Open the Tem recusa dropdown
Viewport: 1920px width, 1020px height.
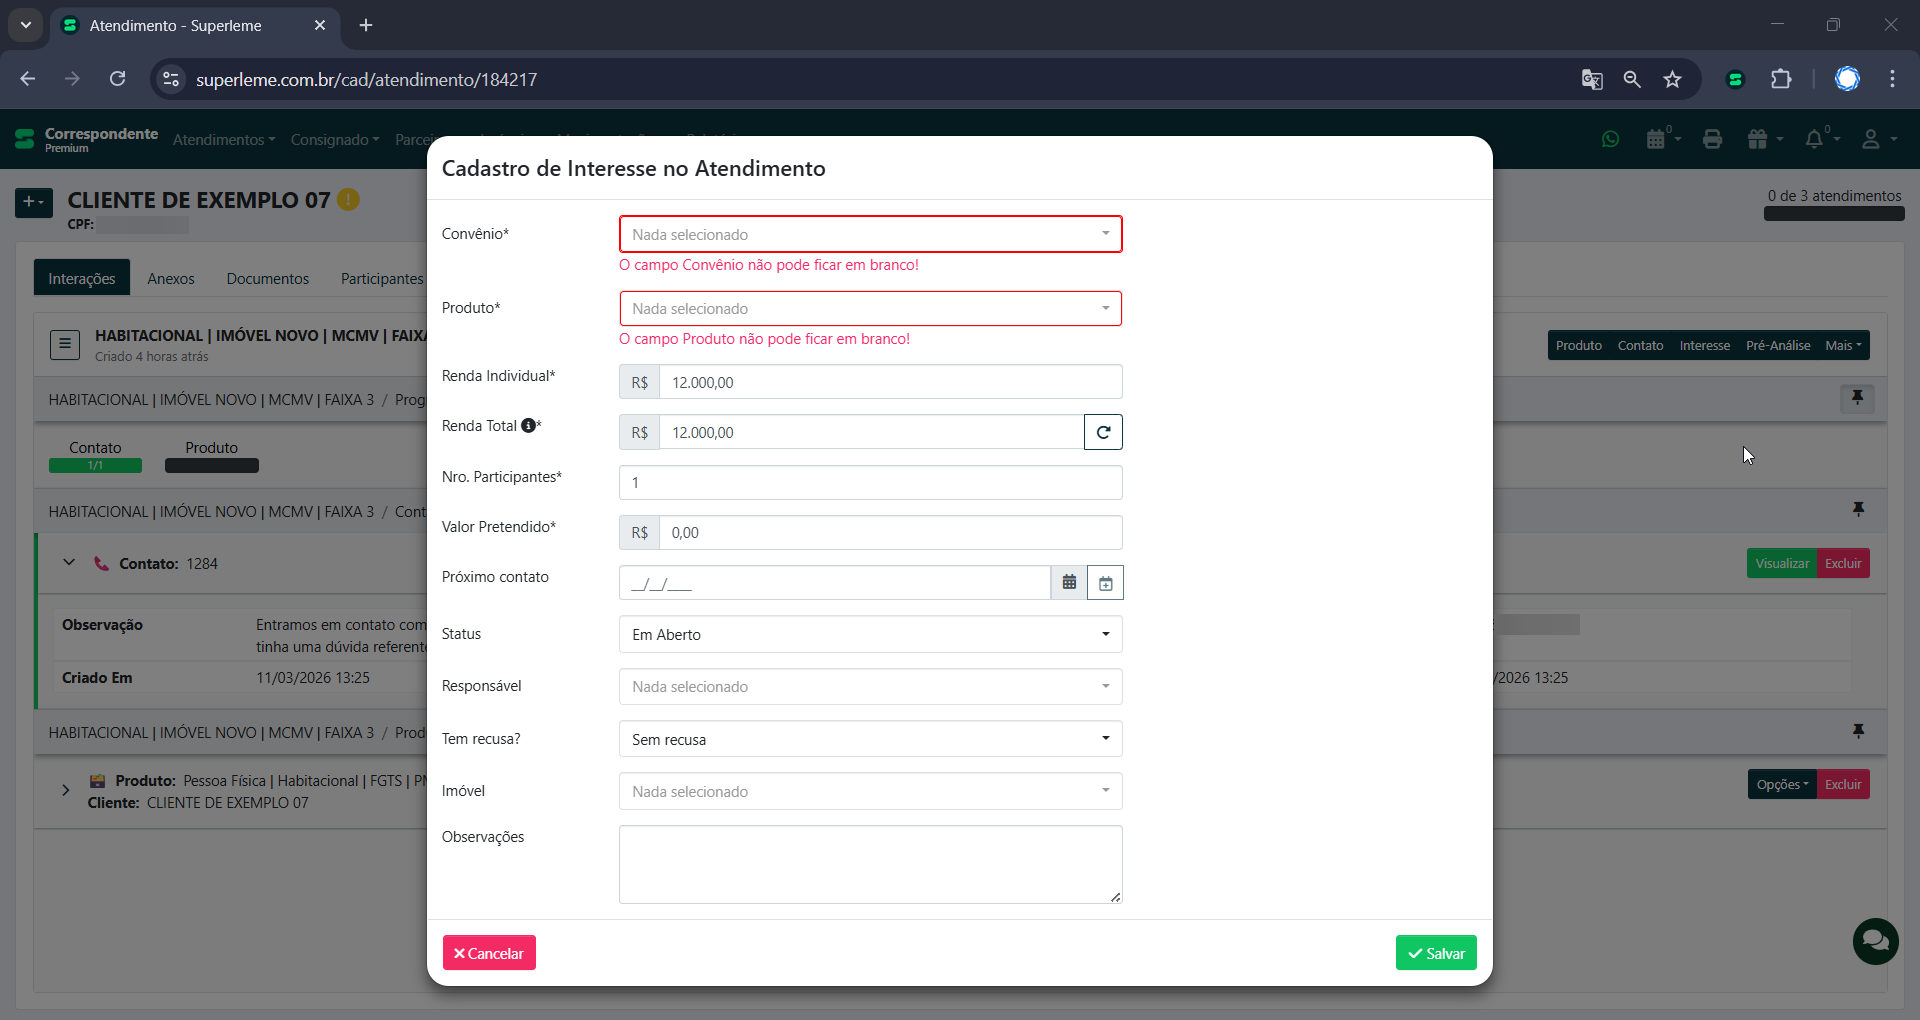(870, 740)
